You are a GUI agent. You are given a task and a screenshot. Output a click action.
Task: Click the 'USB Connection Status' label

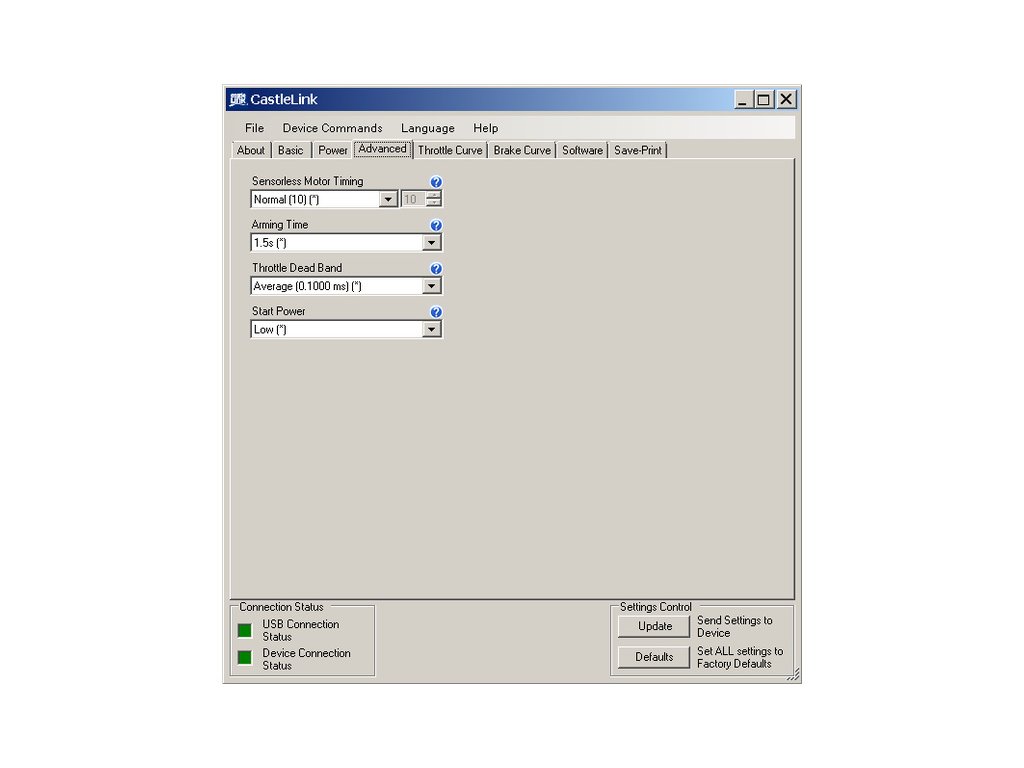[300, 630]
